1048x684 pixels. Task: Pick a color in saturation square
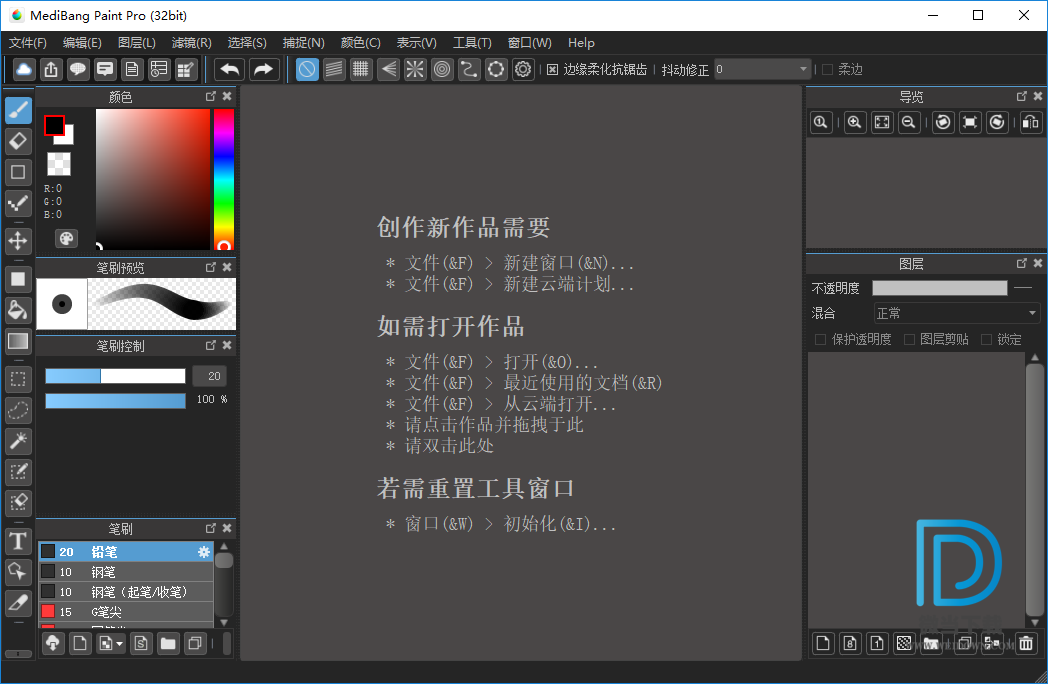[x=153, y=179]
